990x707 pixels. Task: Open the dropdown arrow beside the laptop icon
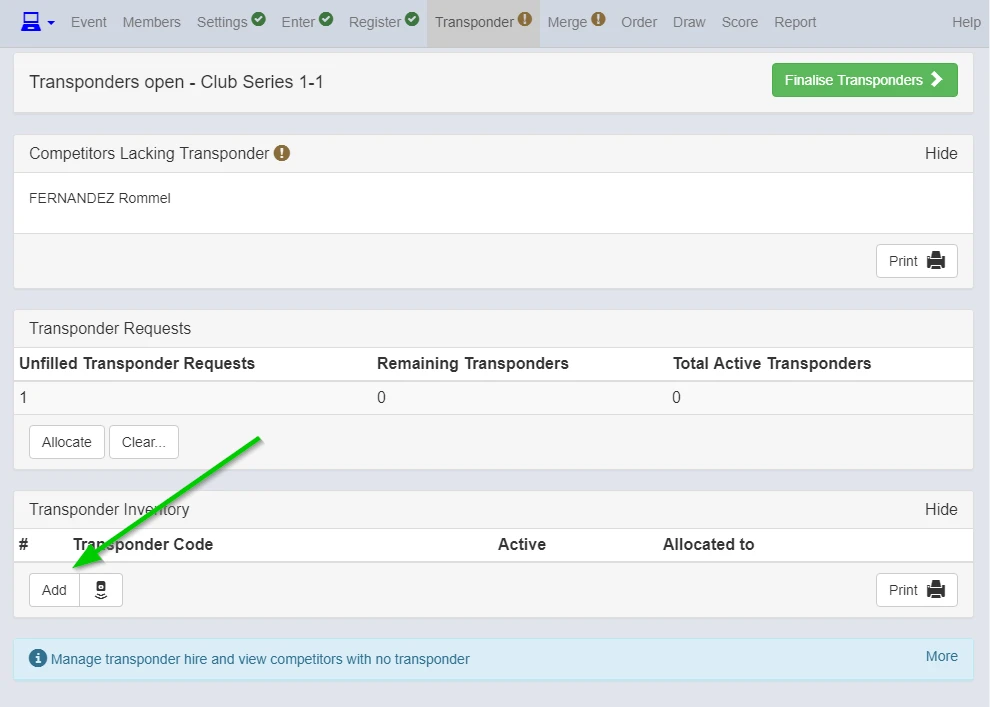point(51,23)
